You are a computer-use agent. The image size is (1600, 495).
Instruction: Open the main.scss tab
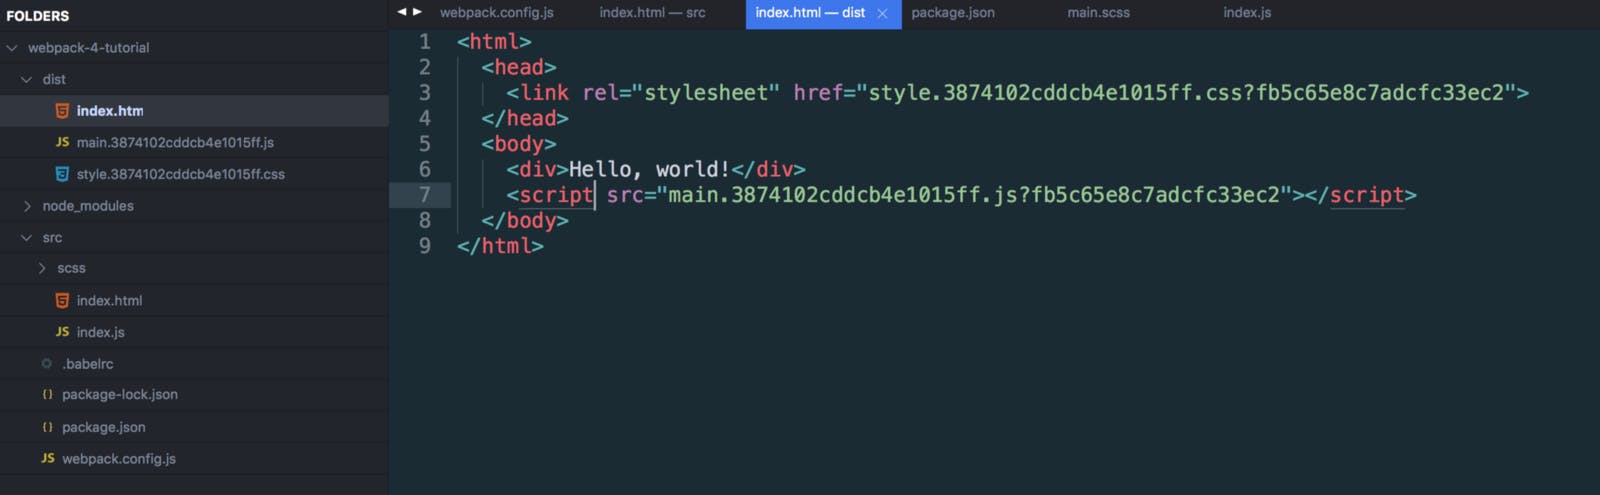click(1098, 13)
